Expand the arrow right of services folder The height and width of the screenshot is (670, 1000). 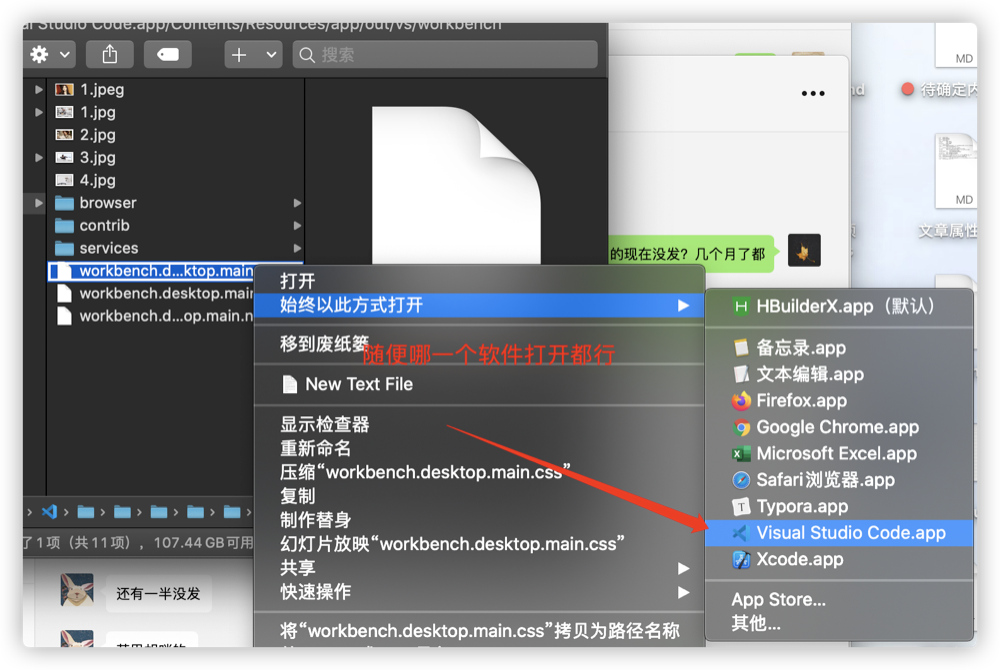pyautogui.click(x=297, y=248)
